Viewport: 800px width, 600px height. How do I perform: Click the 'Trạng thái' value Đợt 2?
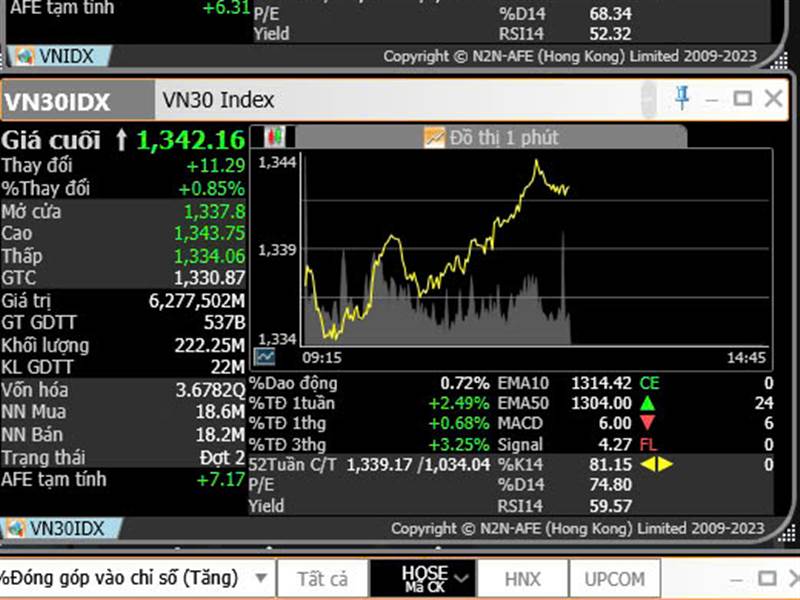point(222,457)
